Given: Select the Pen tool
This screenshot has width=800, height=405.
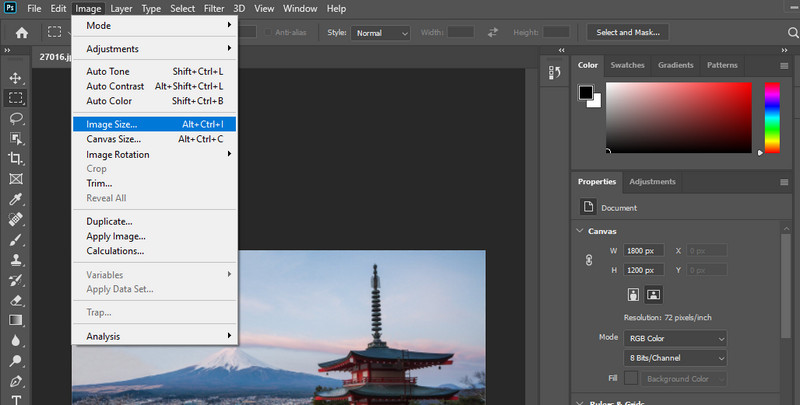Looking at the screenshot, I should click(16, 381).
